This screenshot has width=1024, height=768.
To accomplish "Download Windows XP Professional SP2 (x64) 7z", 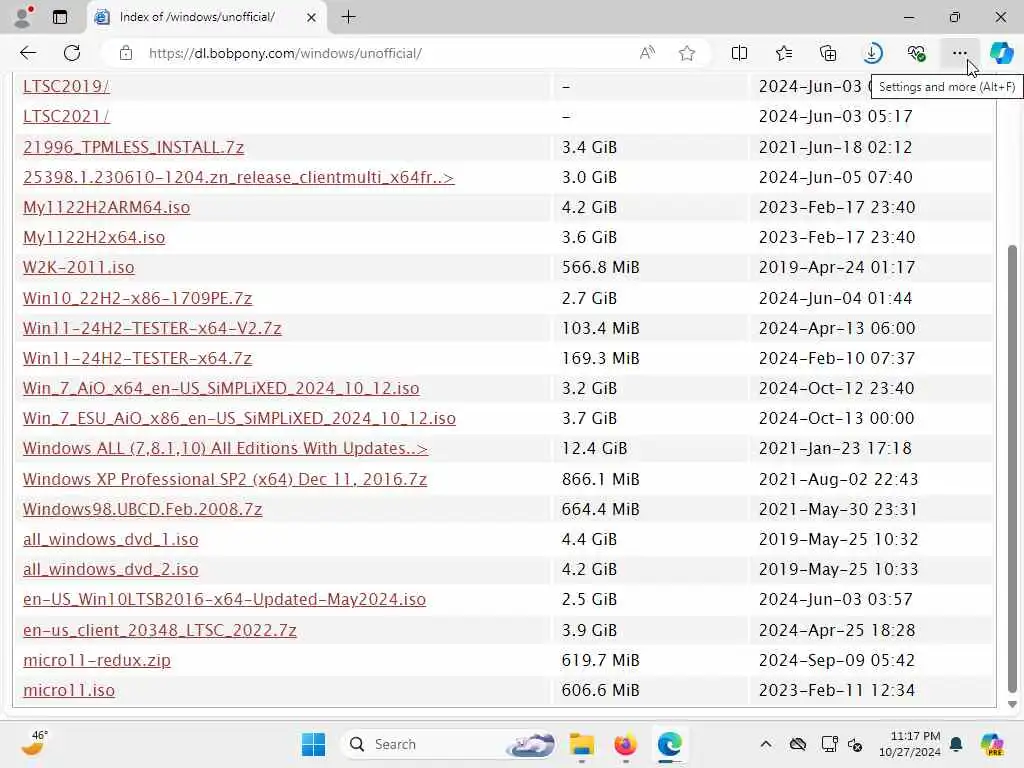I will tap(225, 479).
